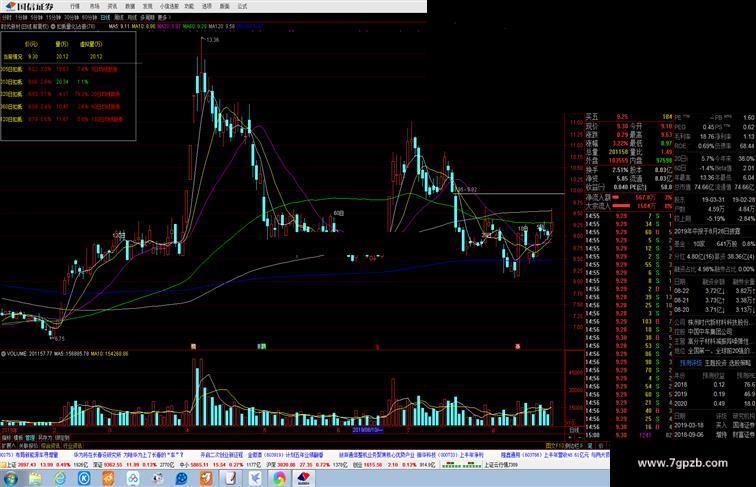The image size is (756, 487).
Task: Open the Windows Start button
Action: (x=11, y=478)
